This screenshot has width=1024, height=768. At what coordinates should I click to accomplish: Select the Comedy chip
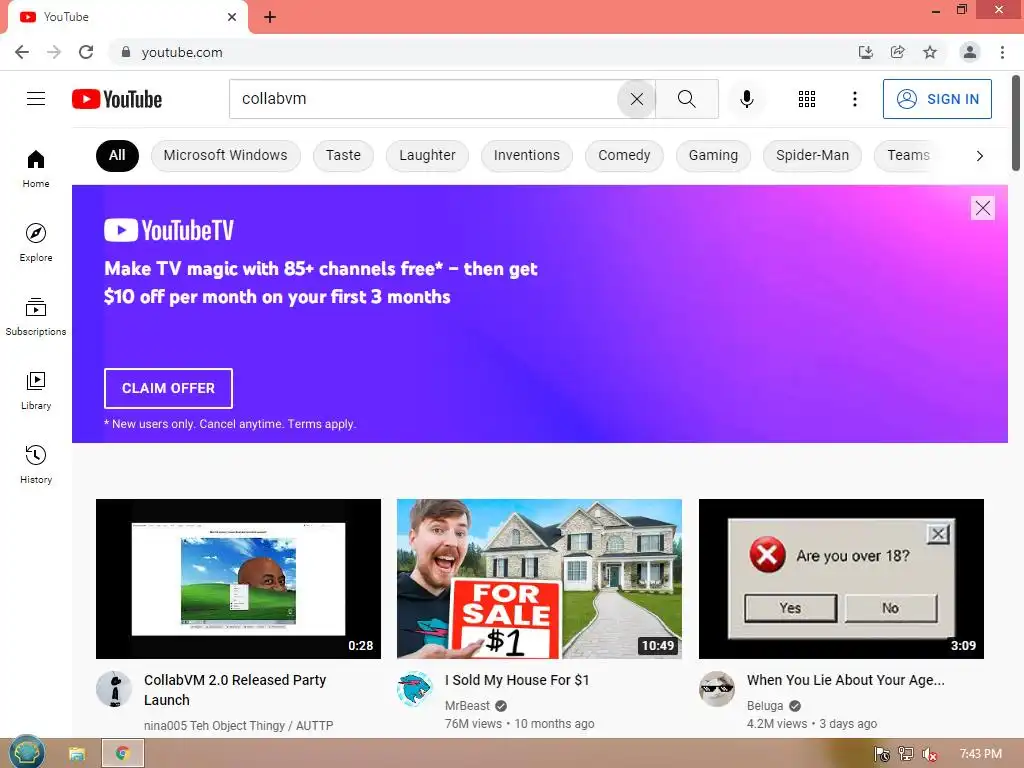pyautogui.click(x=624, y=155)
